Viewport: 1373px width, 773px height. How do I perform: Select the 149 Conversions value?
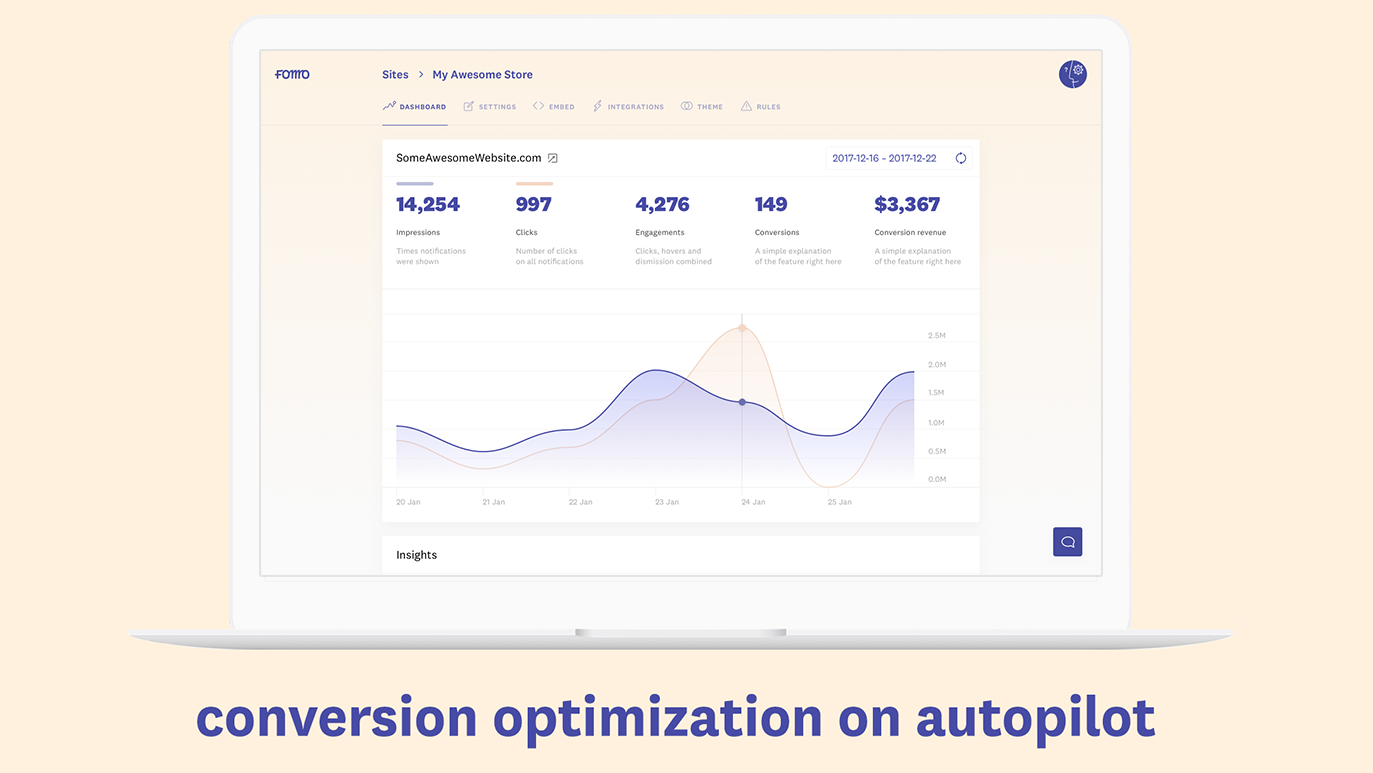coord(771,204)
